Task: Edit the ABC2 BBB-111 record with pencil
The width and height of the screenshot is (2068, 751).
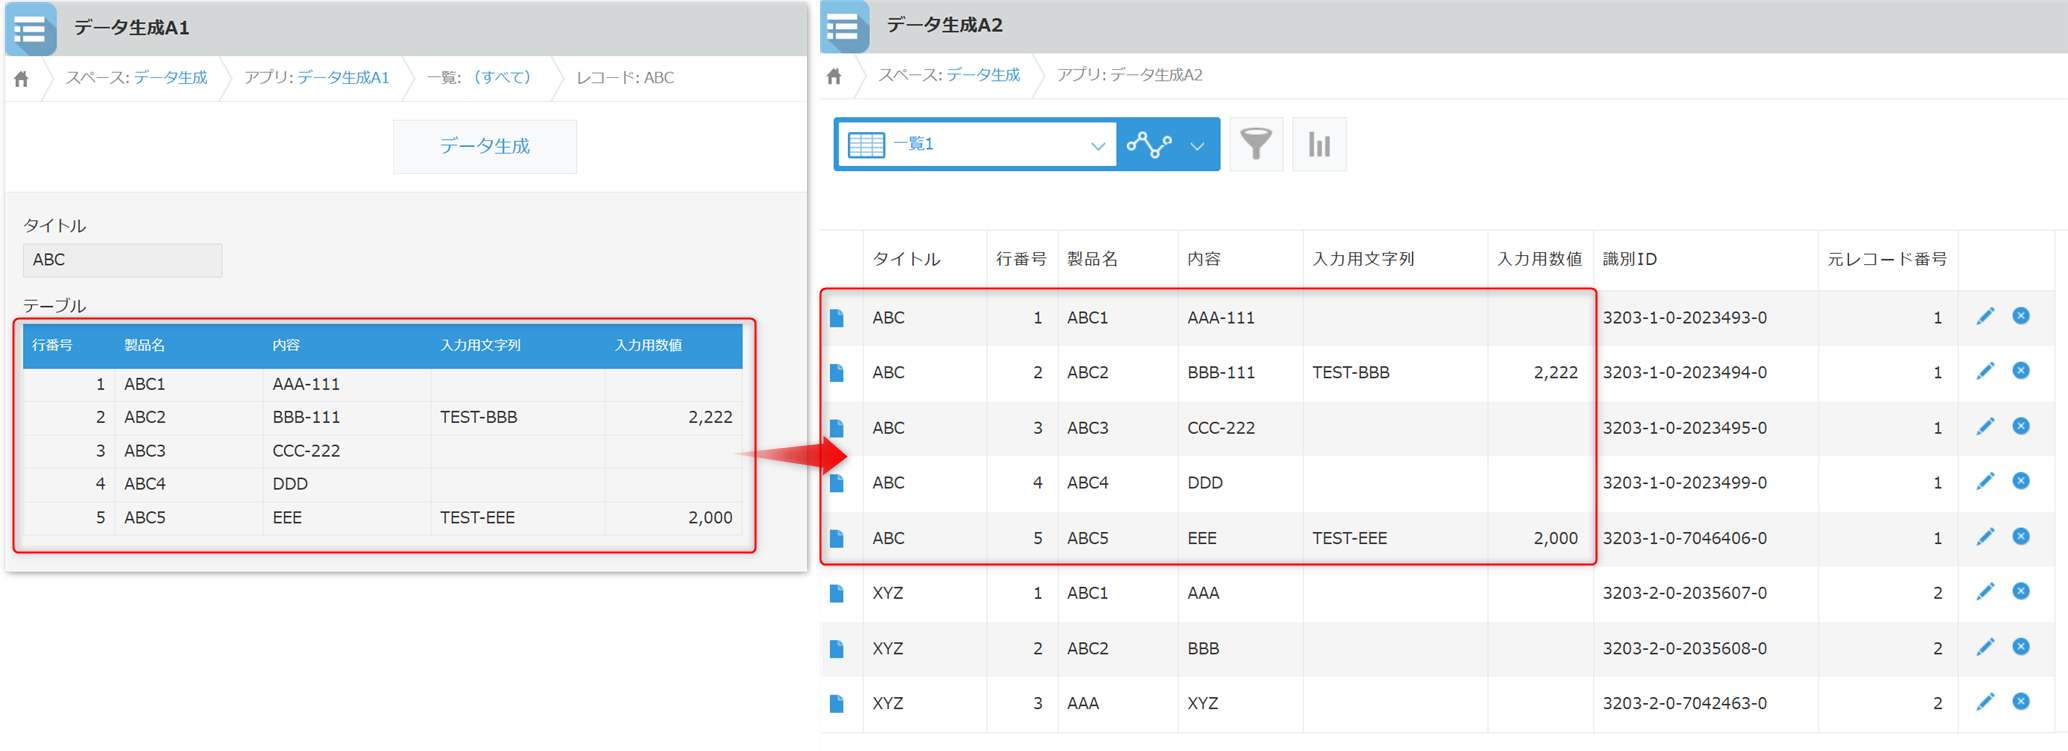Action: 1985,372
